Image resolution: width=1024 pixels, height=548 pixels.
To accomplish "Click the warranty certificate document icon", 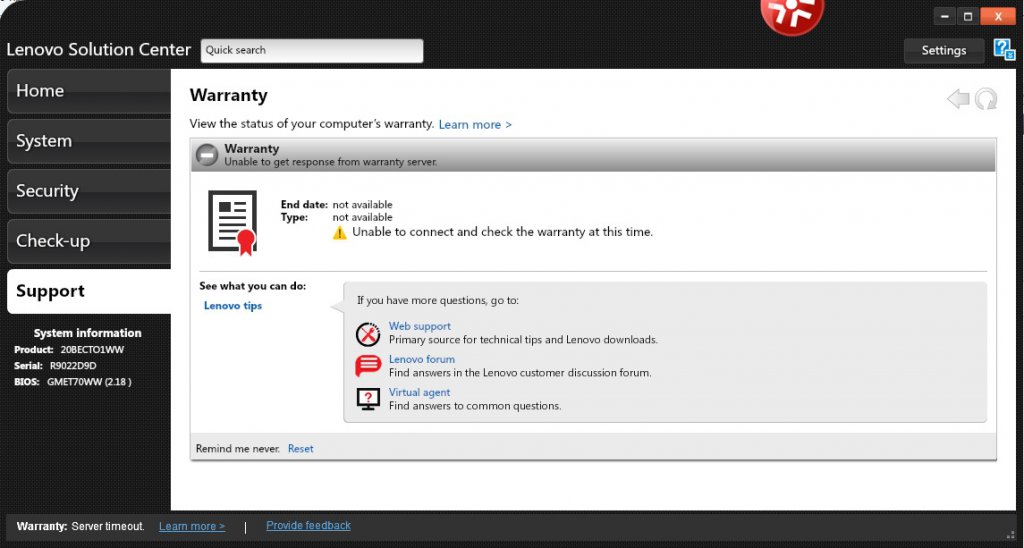I will (232, 223).
